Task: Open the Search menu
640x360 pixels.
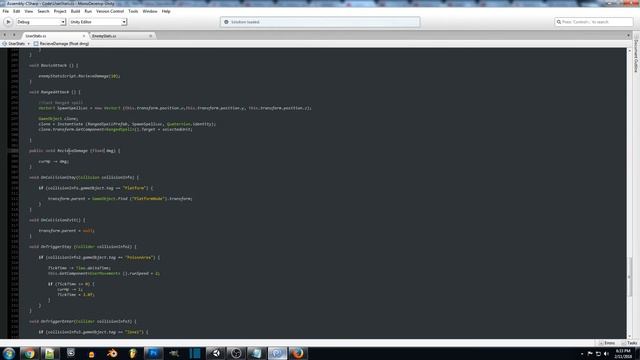Action: click(x=43, y=11)
